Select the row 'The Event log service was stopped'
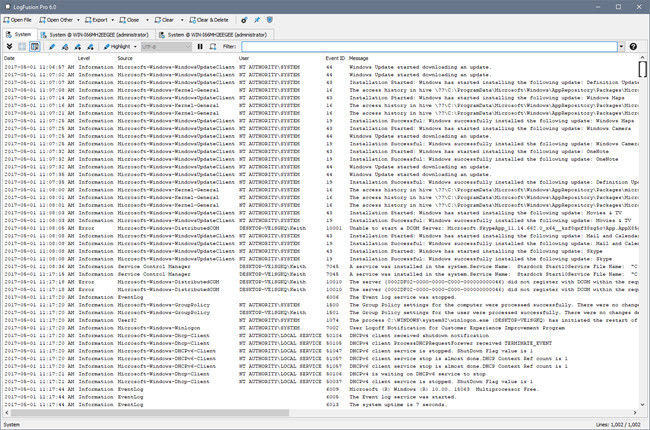 [x=321, y=297]
